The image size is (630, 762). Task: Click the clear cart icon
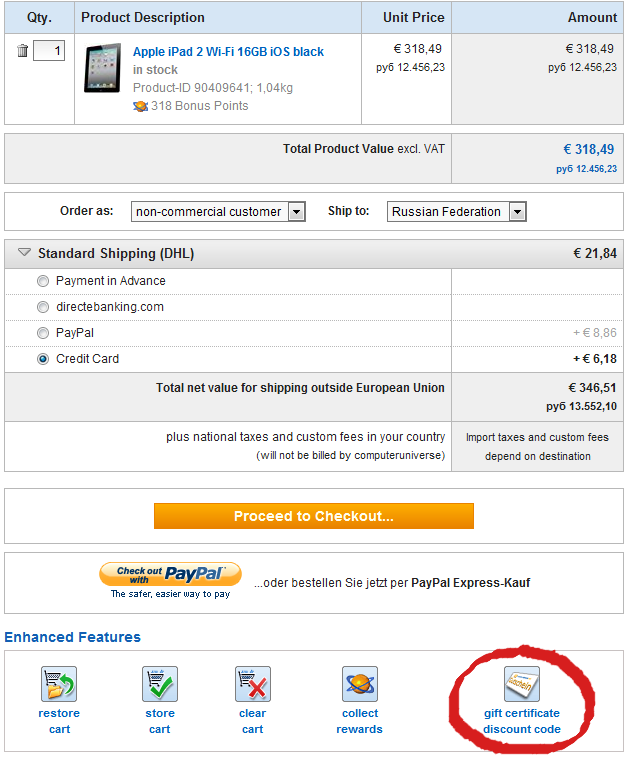point(253,684)
